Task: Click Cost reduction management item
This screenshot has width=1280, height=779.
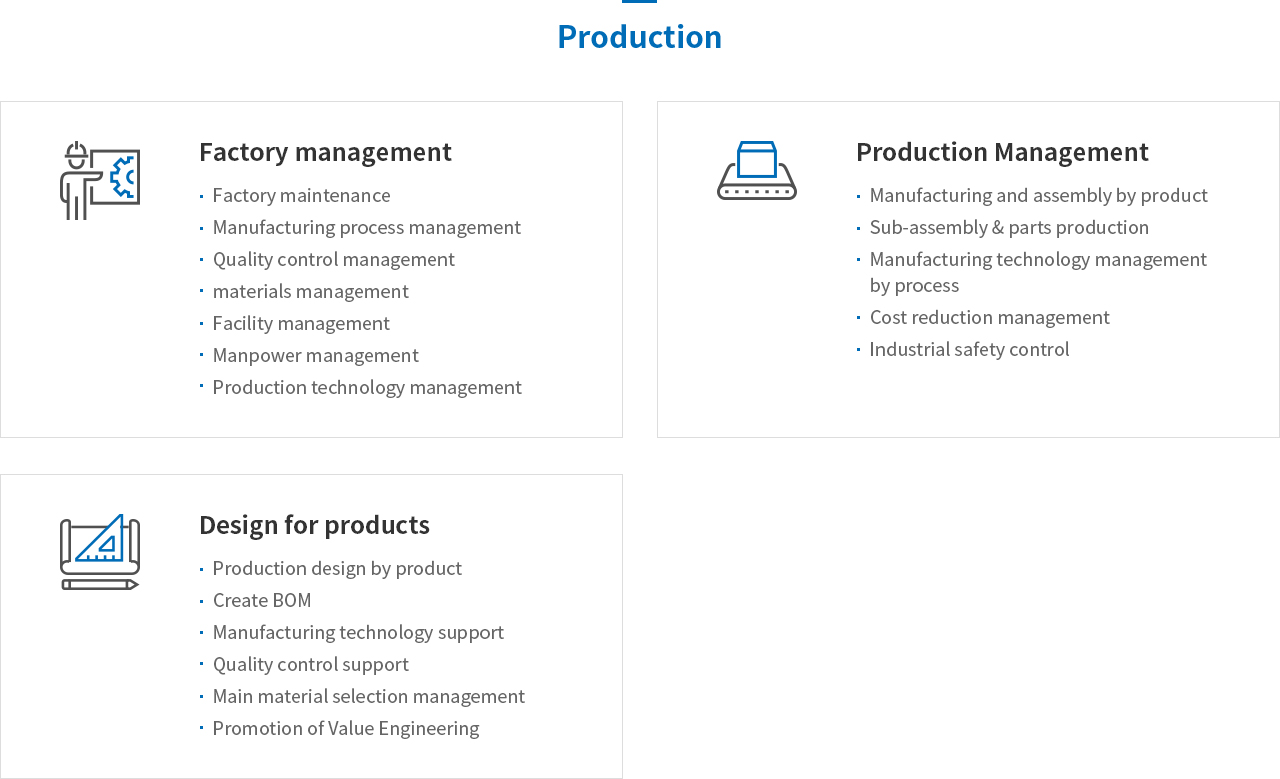Action: point(989,317)
